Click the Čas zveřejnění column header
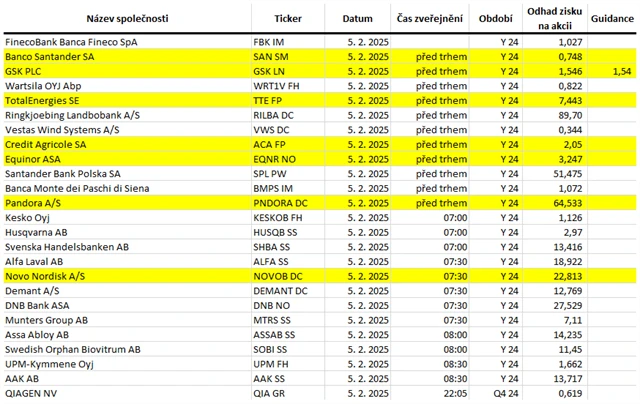The image size is (640, 404). pyautogui.click(x=428, y=18)
